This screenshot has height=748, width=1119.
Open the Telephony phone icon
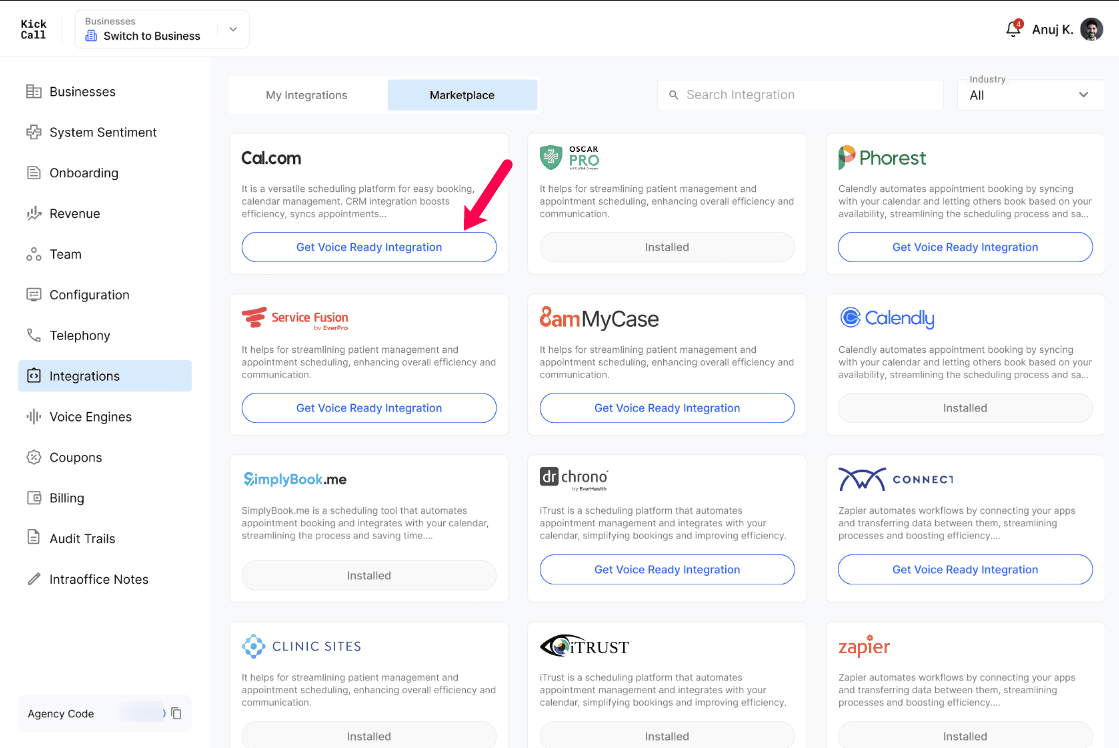[x=34, y=335]
